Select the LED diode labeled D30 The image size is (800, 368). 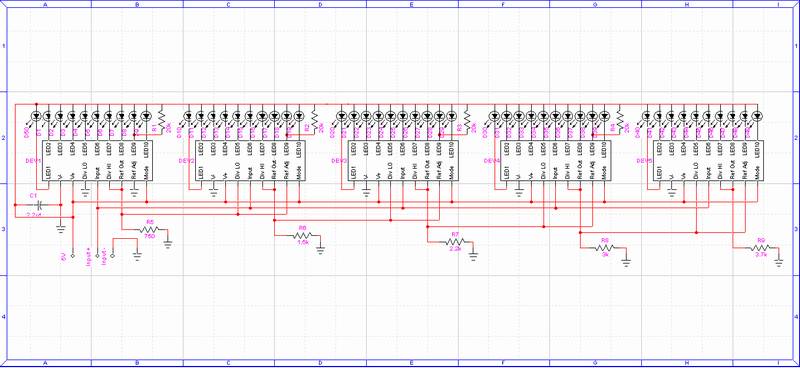point(493,116)
